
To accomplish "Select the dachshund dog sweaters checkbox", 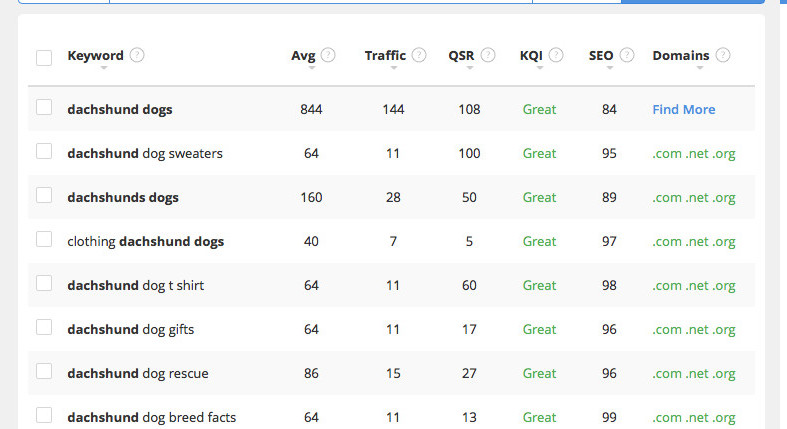I will point(44,151).
